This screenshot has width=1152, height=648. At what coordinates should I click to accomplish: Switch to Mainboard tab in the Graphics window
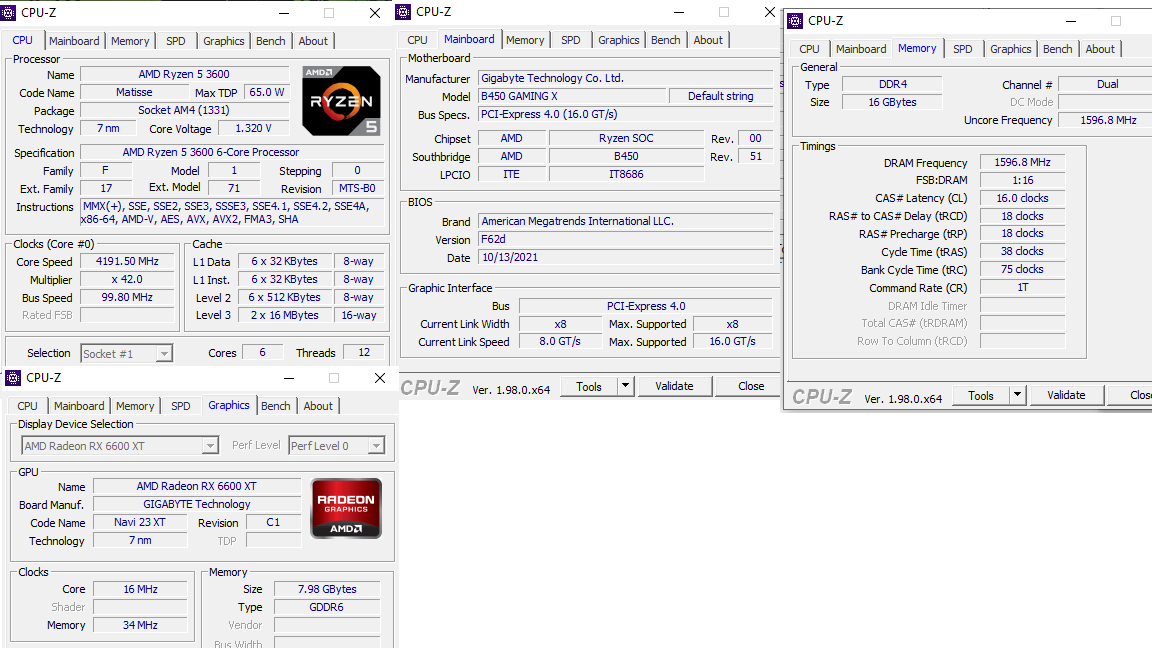click(79, 406)
